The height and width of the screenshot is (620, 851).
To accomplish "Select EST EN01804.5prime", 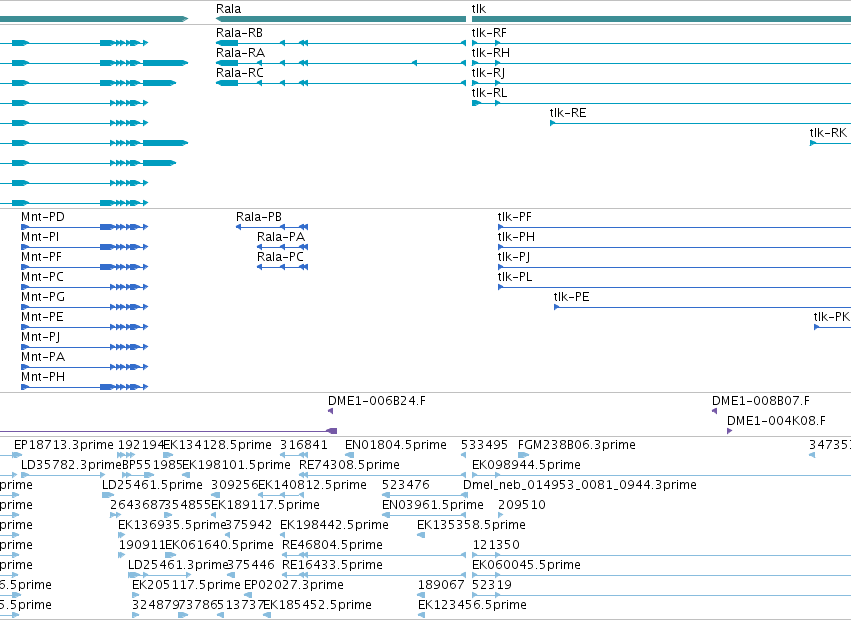I will click(350, 455).
